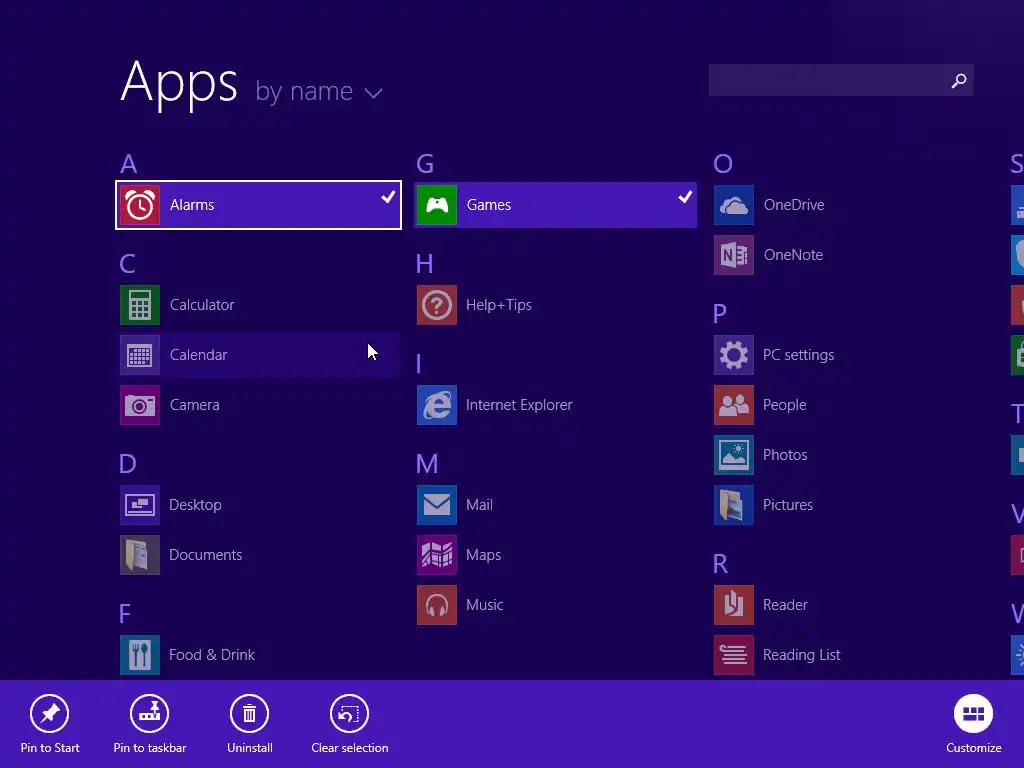Launch the Camera app icon

click(140, 405)
